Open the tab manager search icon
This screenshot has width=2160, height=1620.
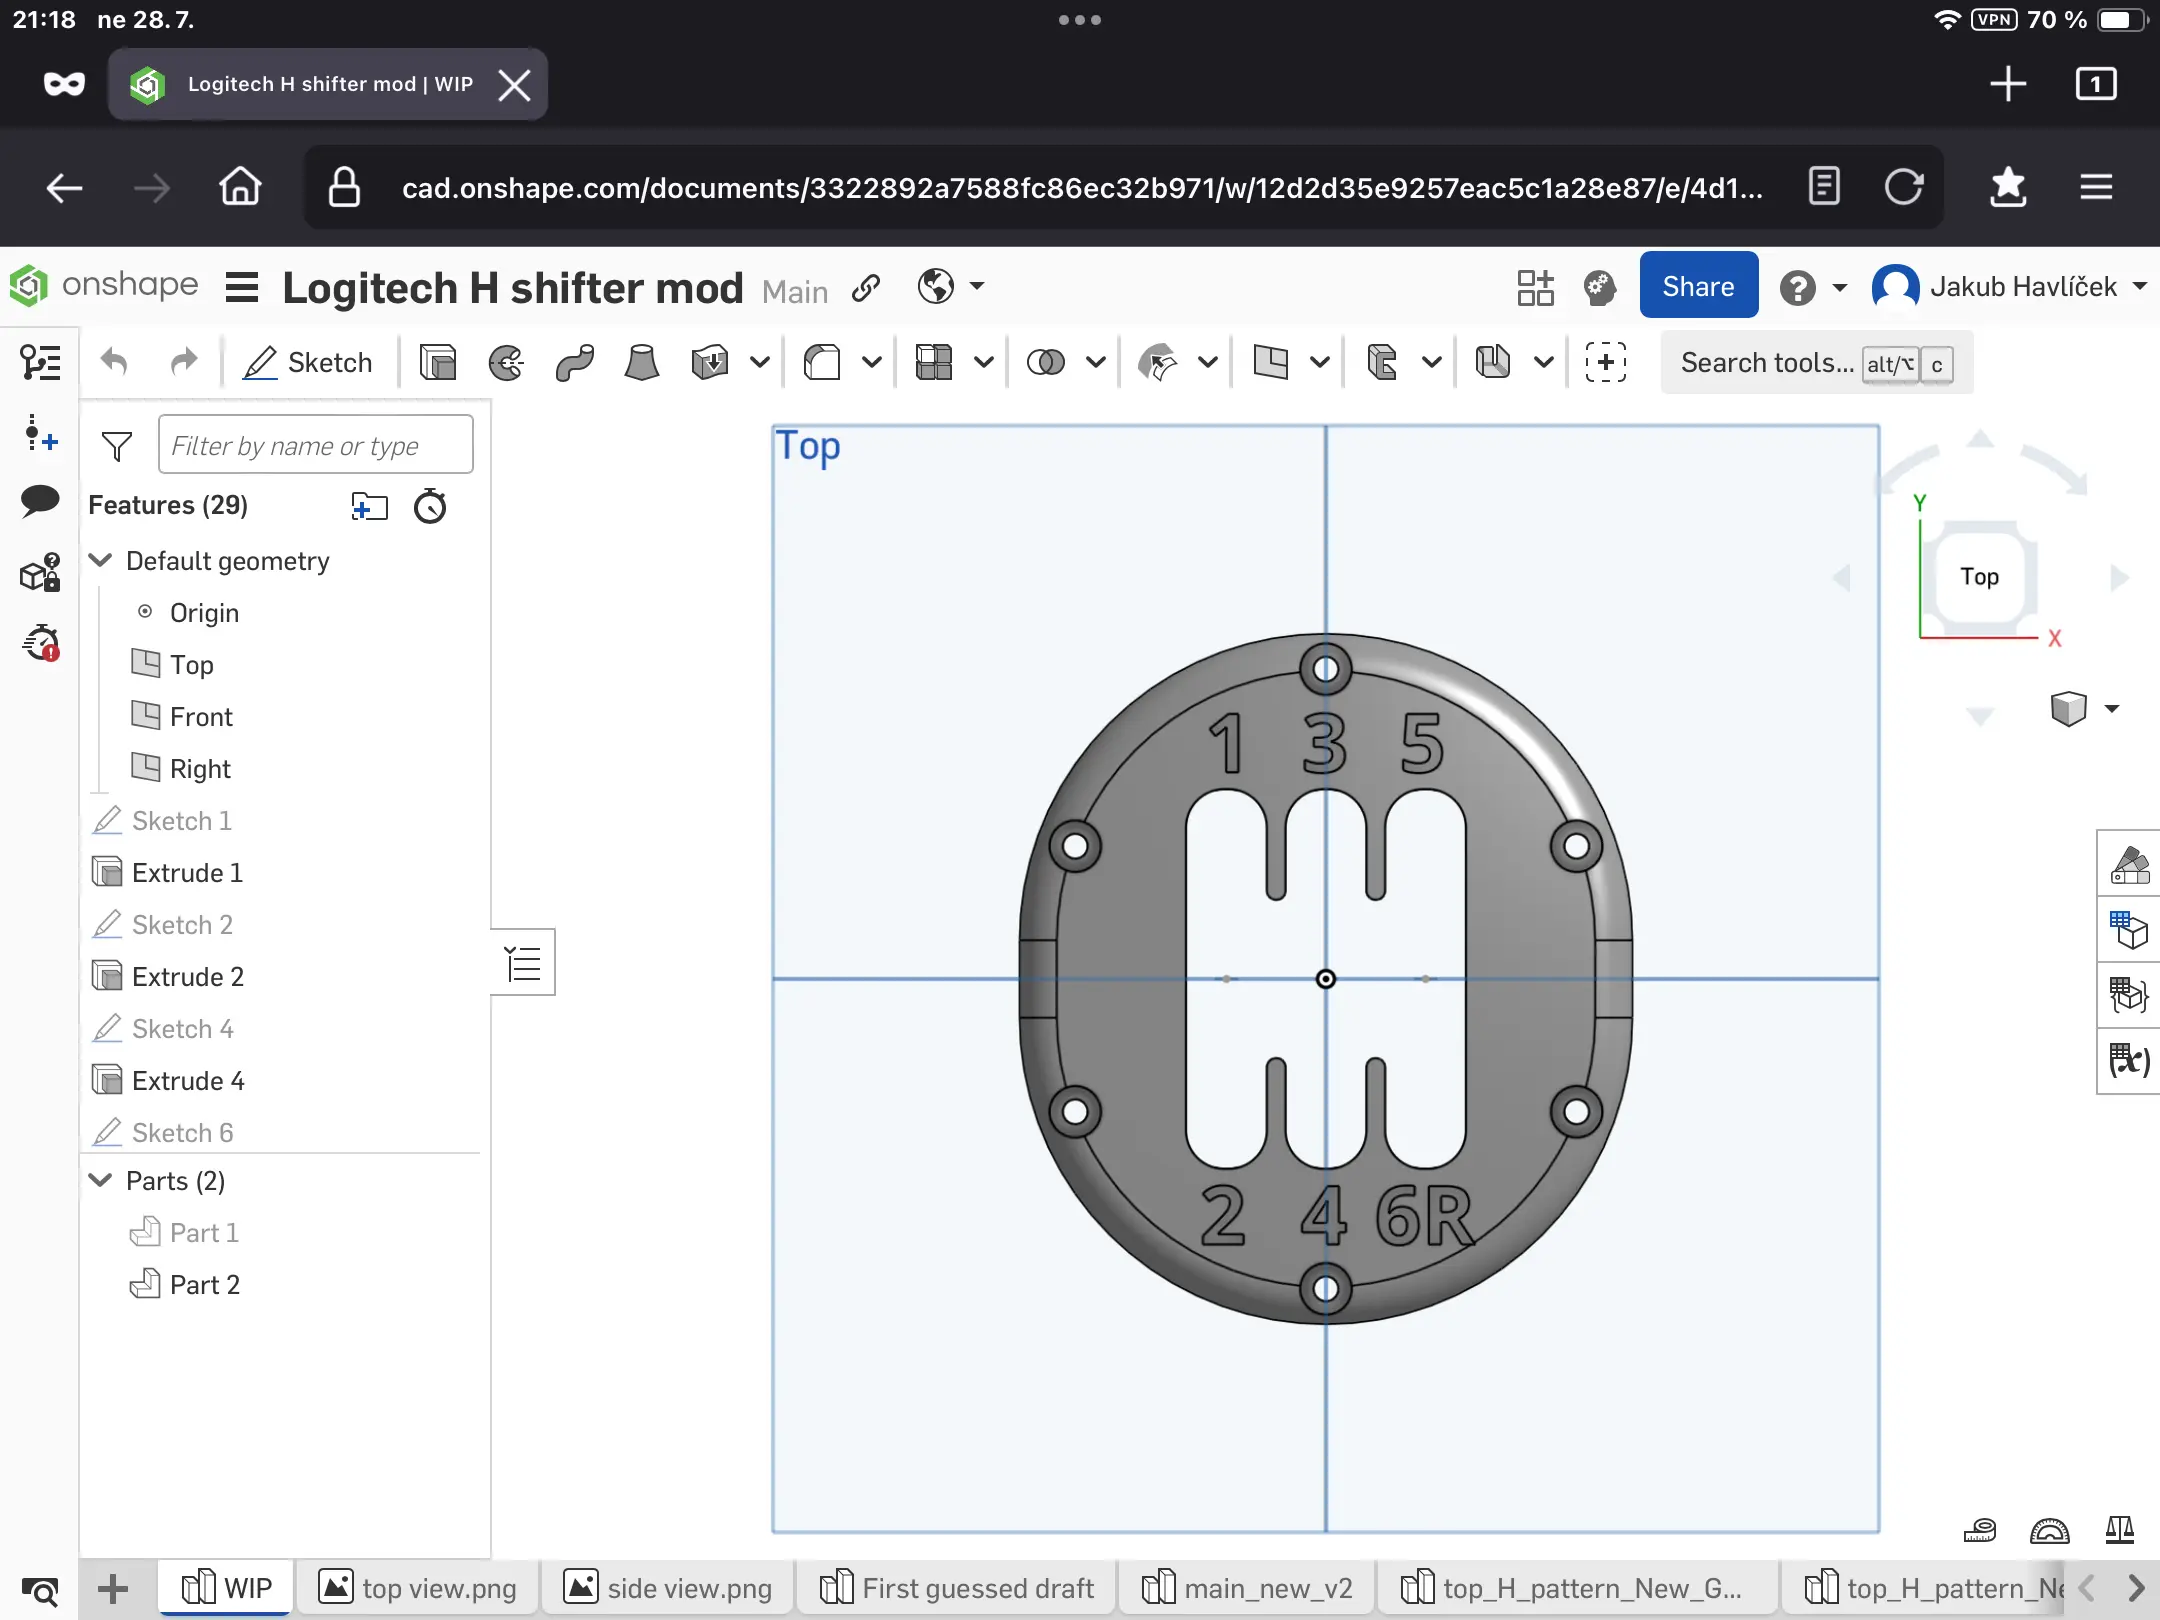pos(40,1590)
